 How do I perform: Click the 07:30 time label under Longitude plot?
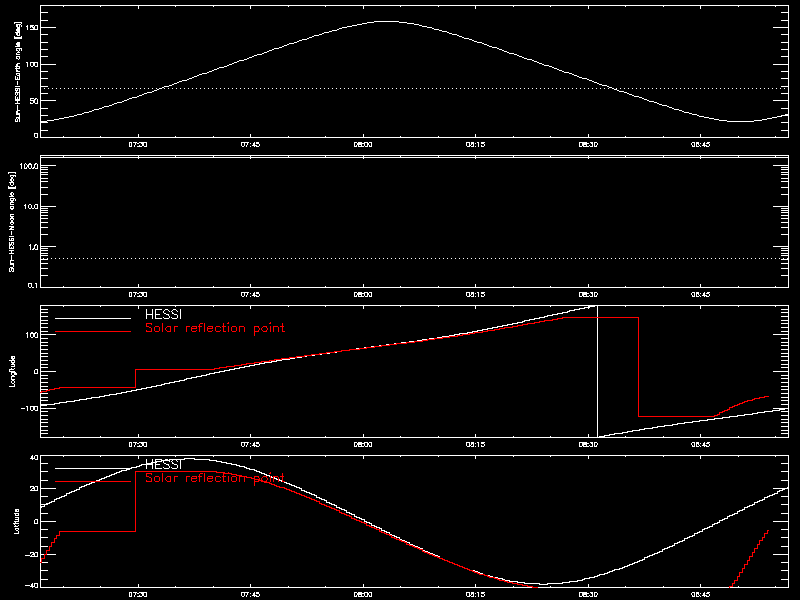click(138, 445)
